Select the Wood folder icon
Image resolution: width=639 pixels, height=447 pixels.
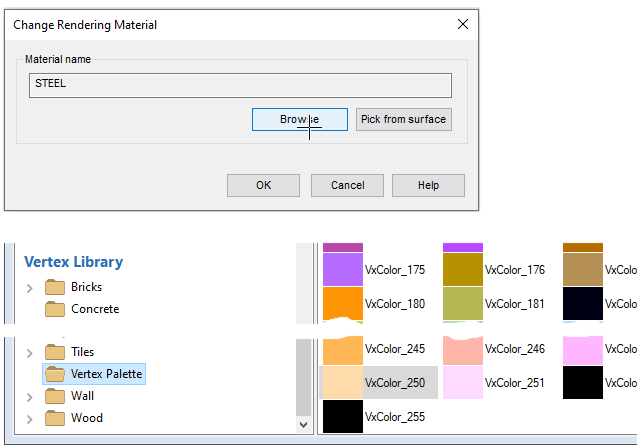pos(54,418)
